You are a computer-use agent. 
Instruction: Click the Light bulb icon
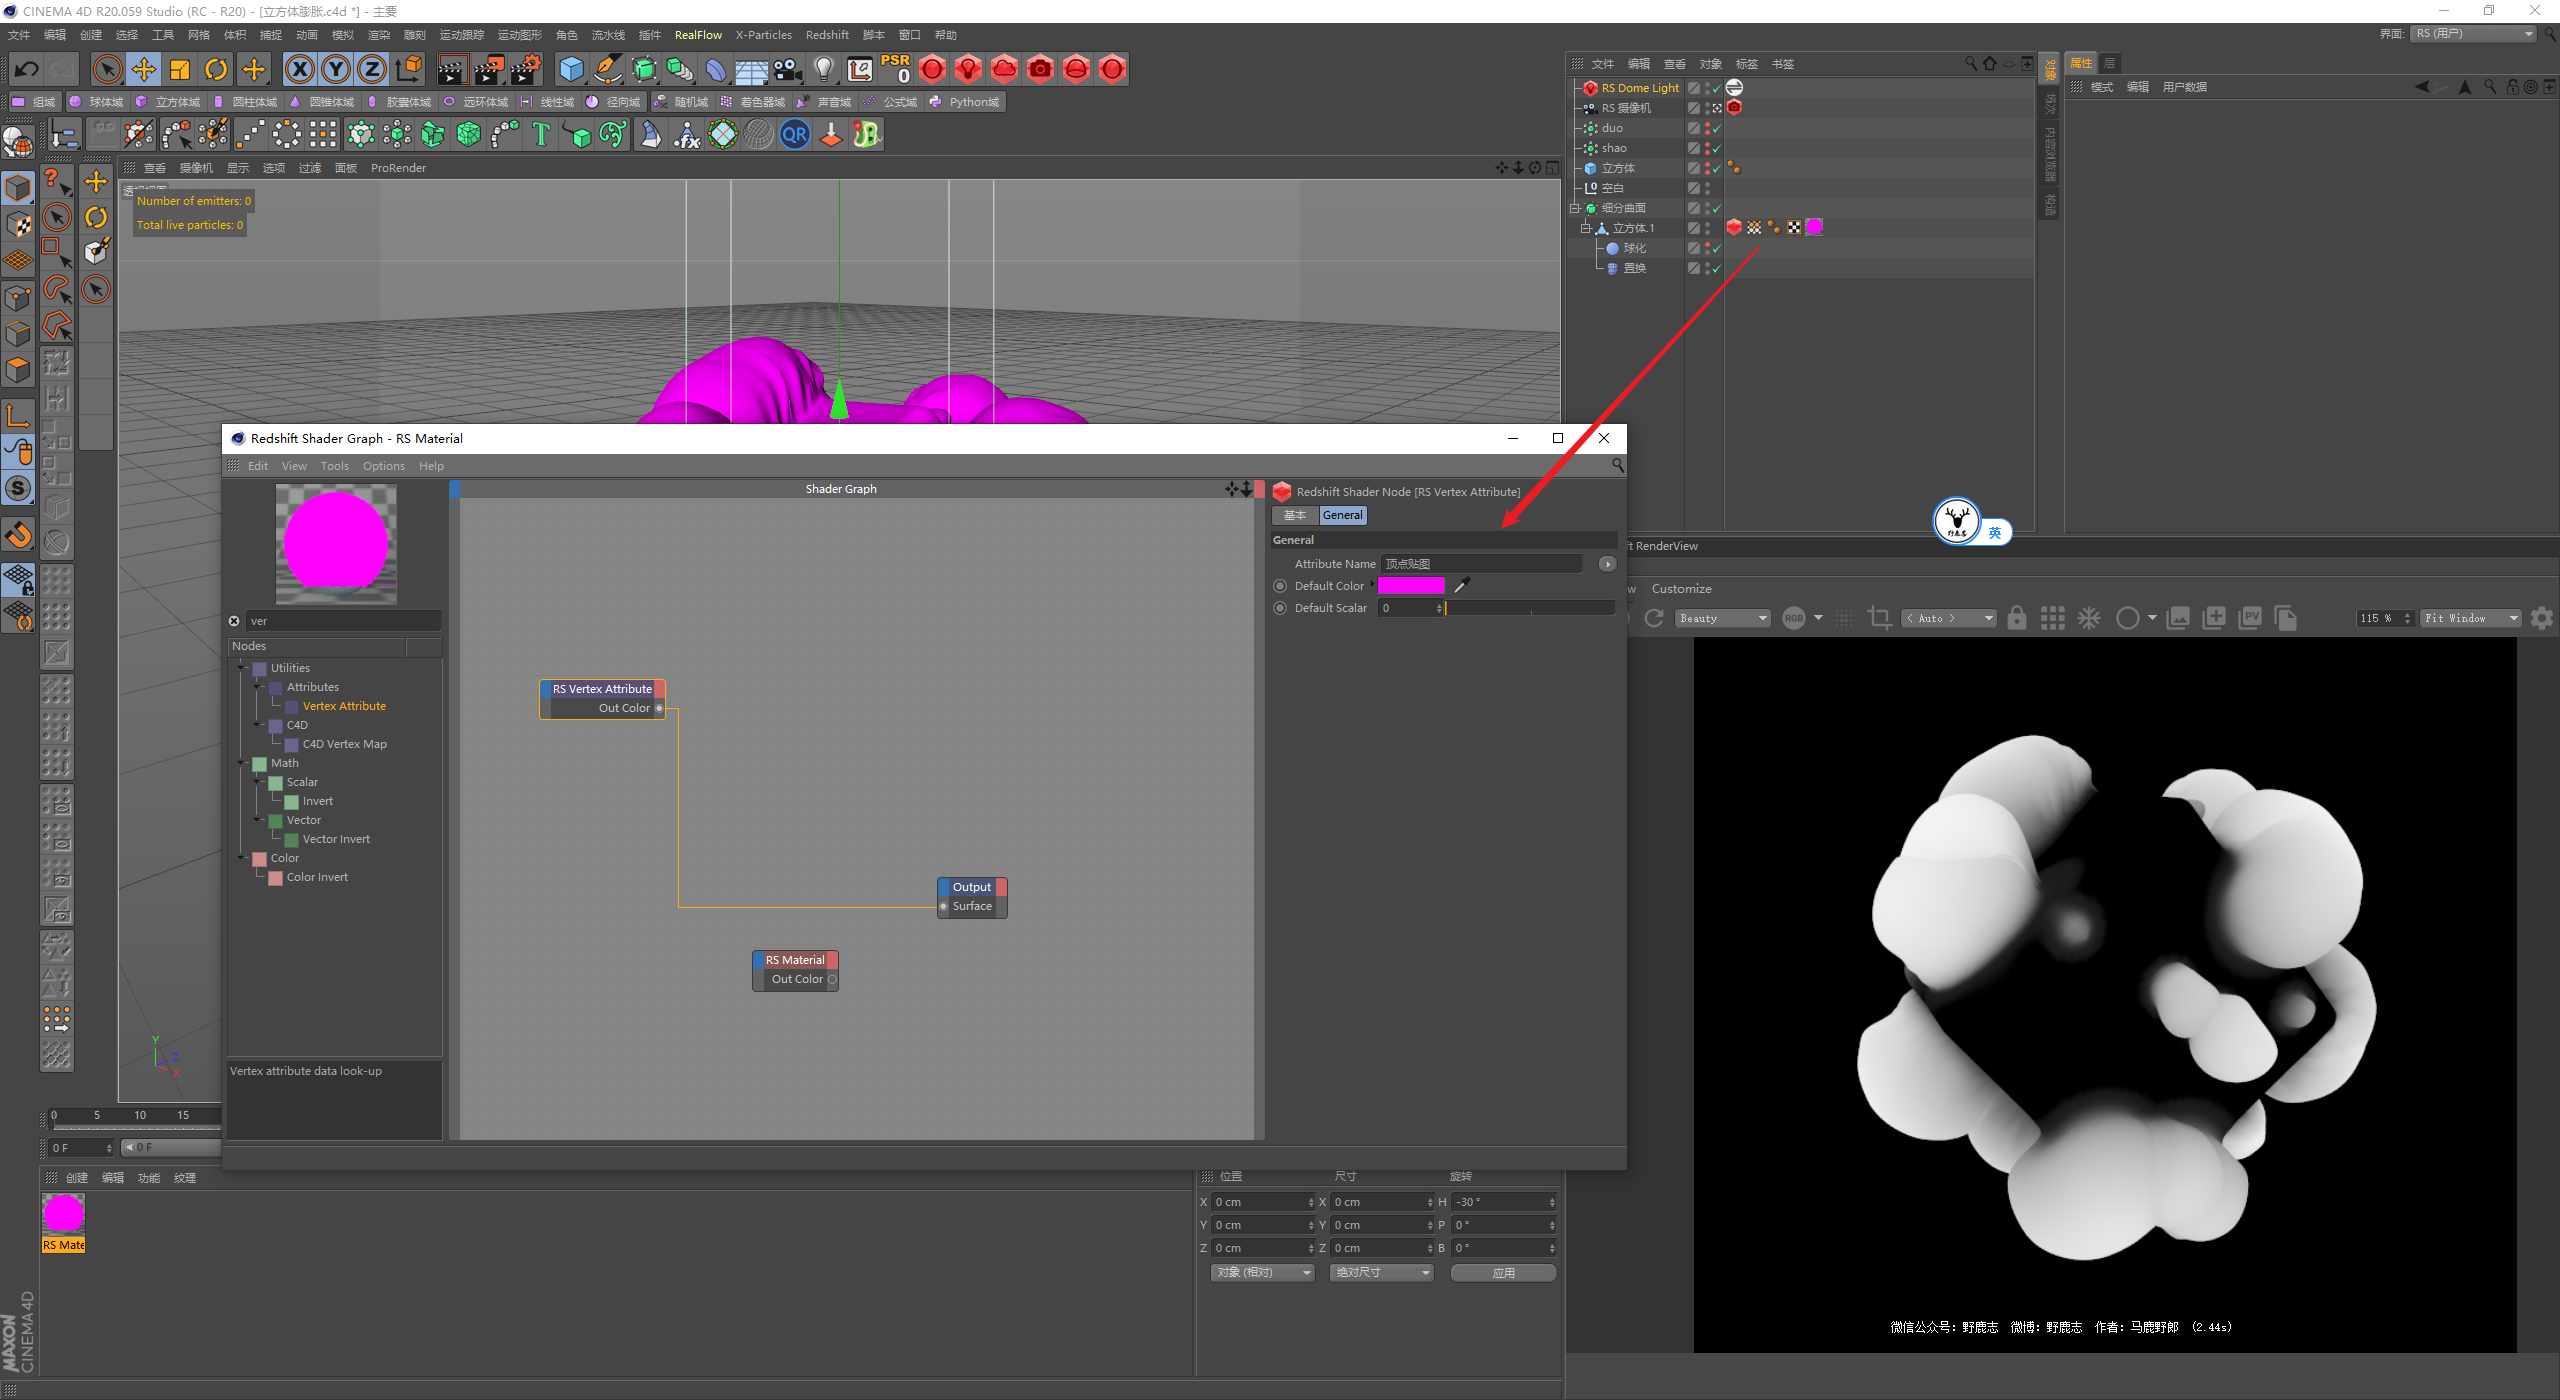click(x=823, y=69)
